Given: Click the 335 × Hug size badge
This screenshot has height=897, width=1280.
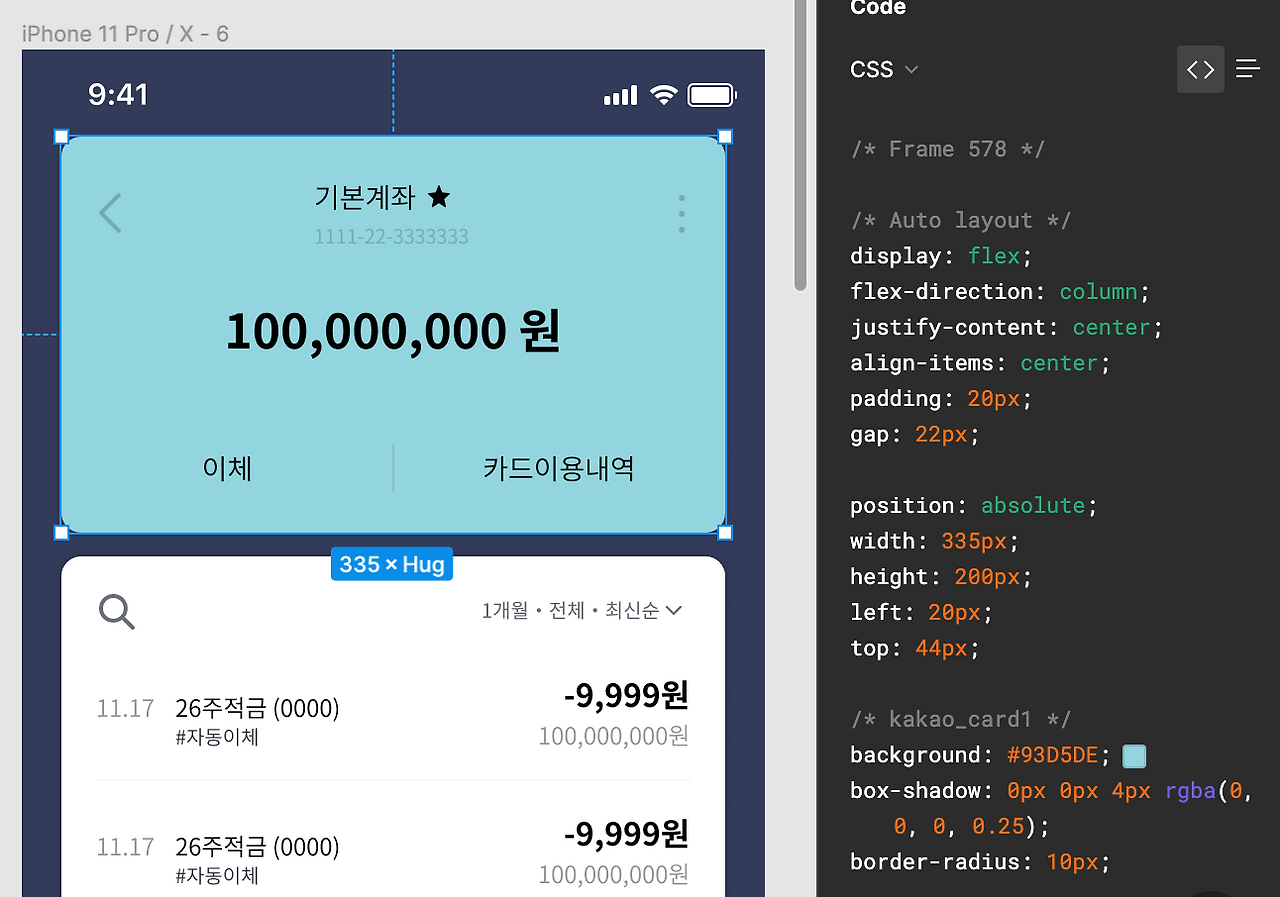Looking at the screenshot, I should pos(391,564).
